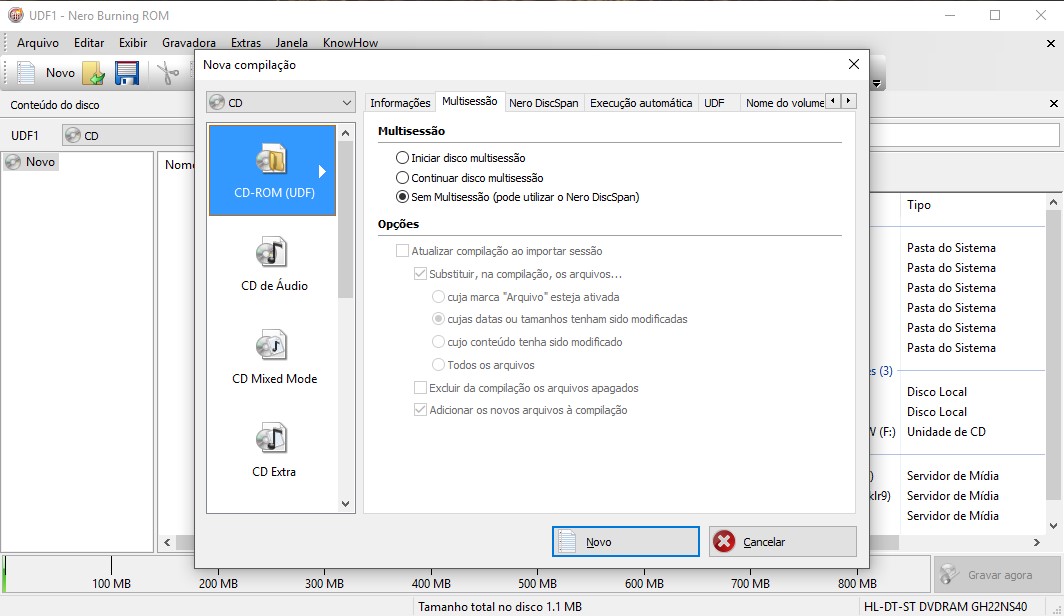This screenshot has height=616, width=1064.
Task: Click the horizontal scroll right arrow
Action: pos(1036,542)
